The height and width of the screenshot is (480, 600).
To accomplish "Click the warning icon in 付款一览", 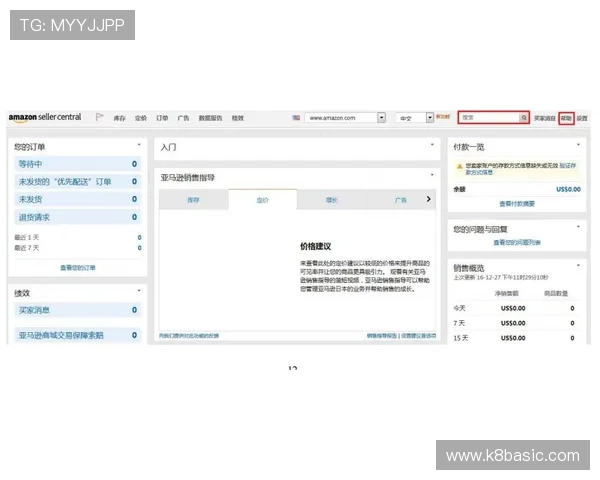I will point(460,166).
